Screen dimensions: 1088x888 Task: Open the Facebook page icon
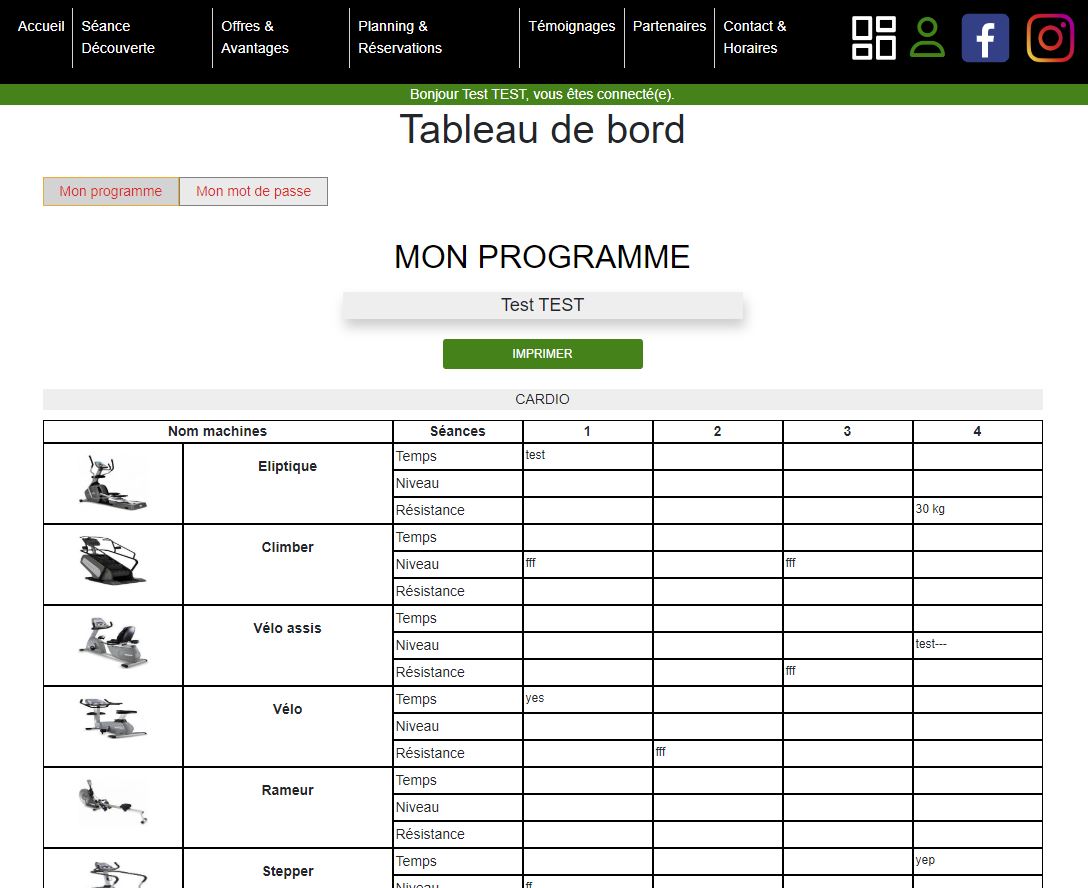coord(985,38)
